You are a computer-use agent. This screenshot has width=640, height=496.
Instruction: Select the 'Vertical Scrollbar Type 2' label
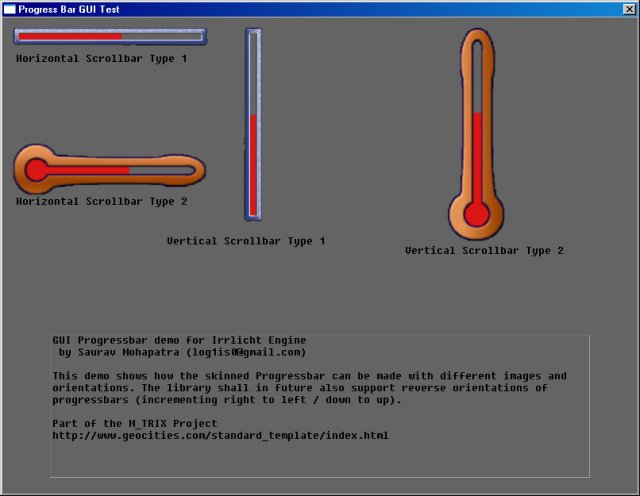tap(484, 251)
